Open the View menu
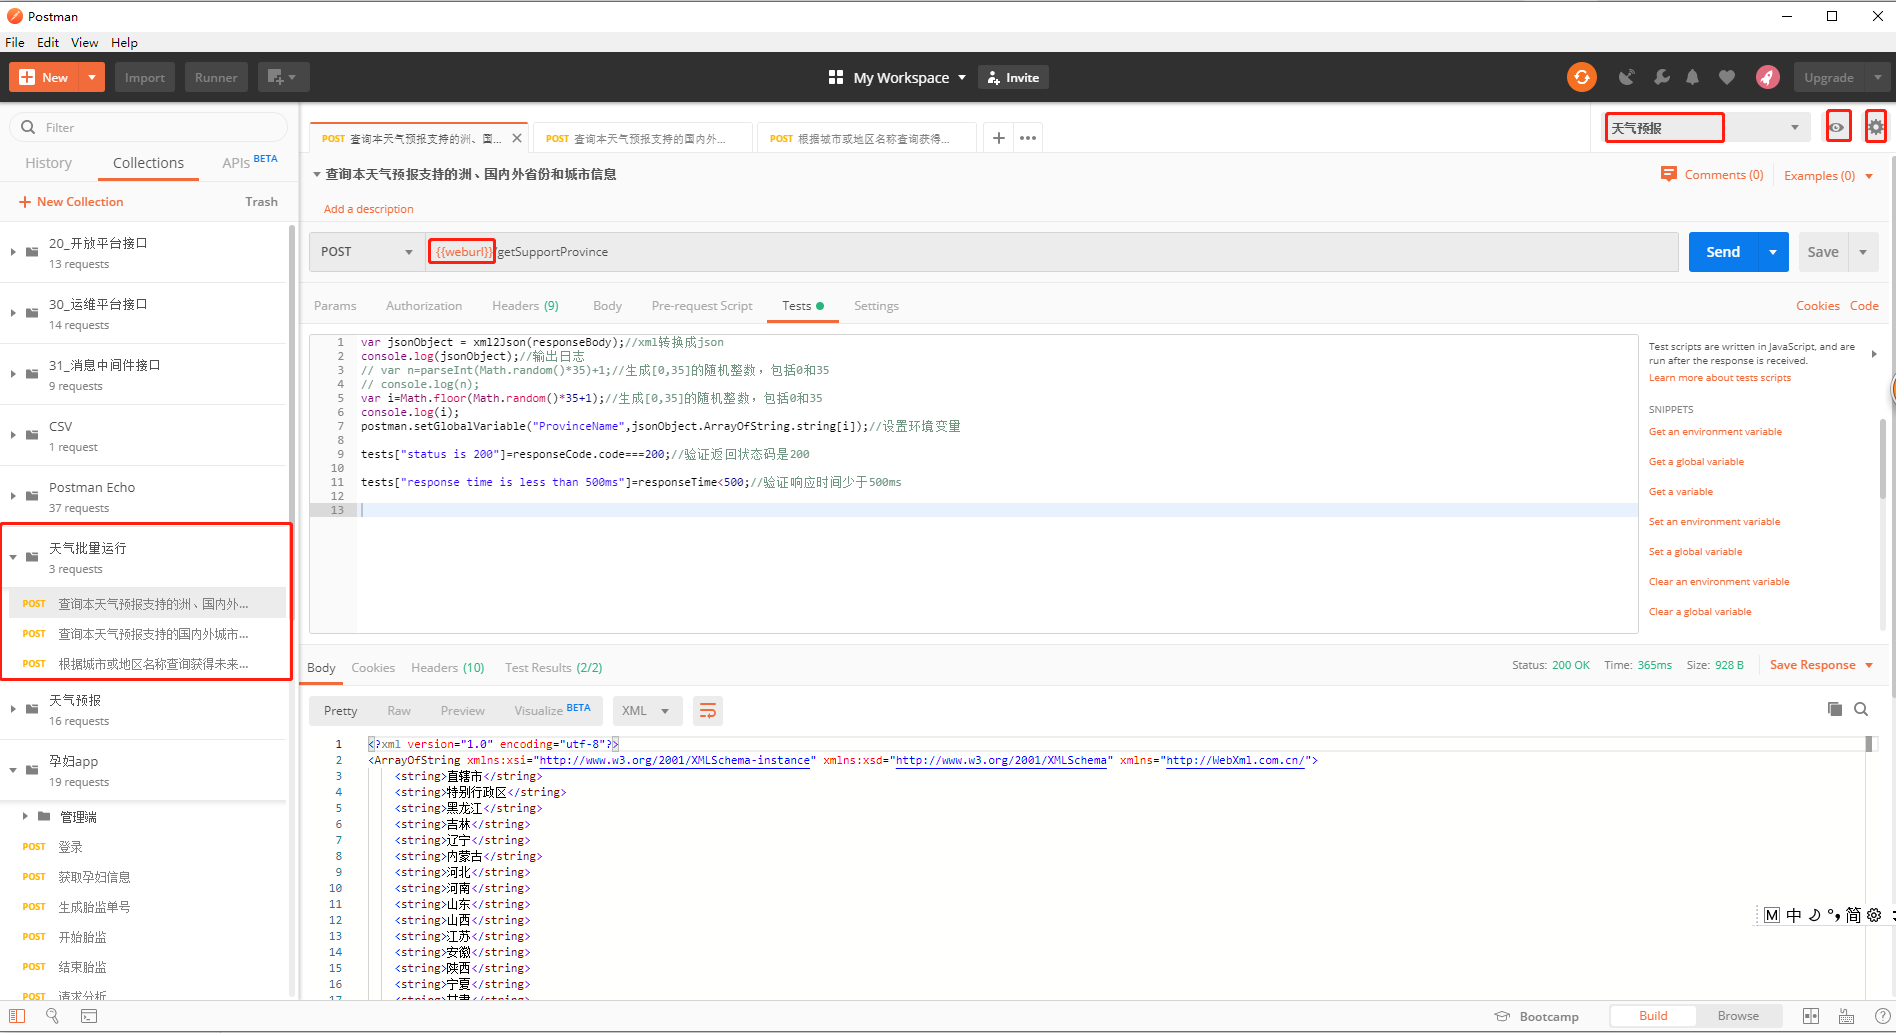 coord(85,42)
